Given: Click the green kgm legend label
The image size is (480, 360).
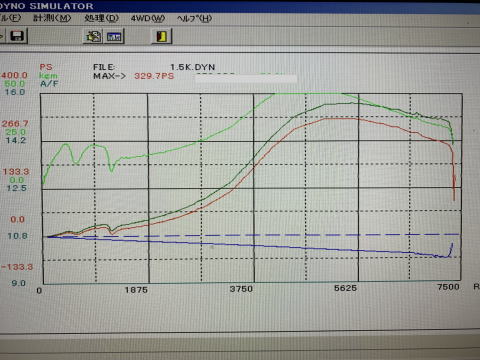Looking at the screenshot, I should point(48,75).
